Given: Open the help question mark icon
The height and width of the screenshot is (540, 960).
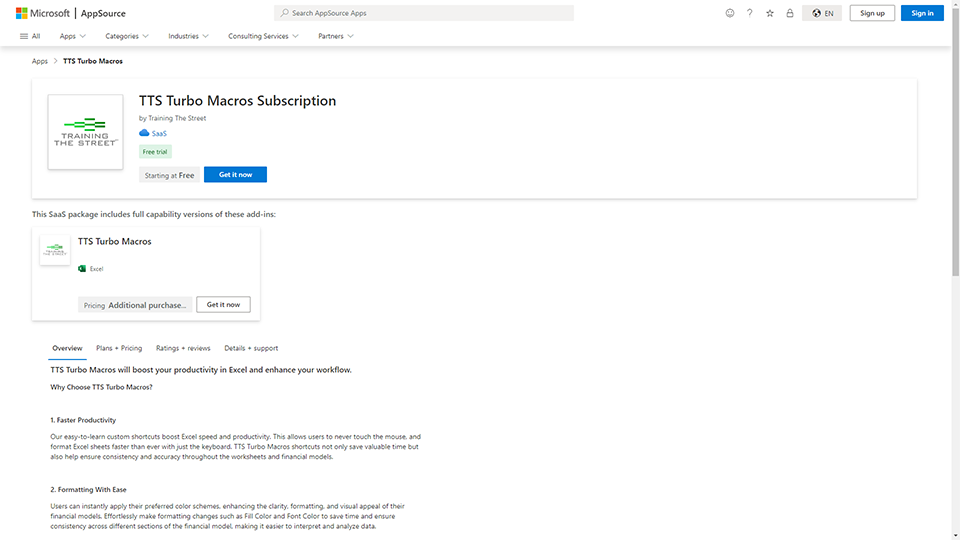Looking at the screenshot, I should (749, 13).
